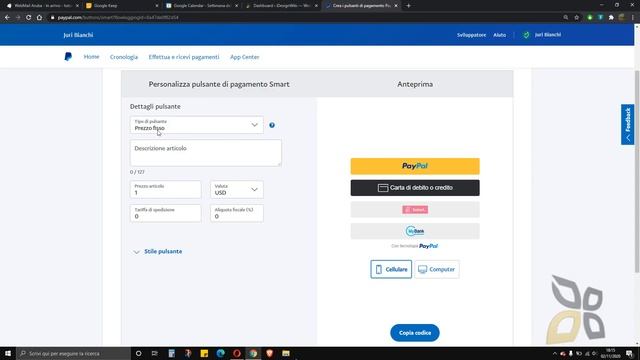Click yellow PayPal payment button
The height and width of the screenshot is (360, 640).
415,166
